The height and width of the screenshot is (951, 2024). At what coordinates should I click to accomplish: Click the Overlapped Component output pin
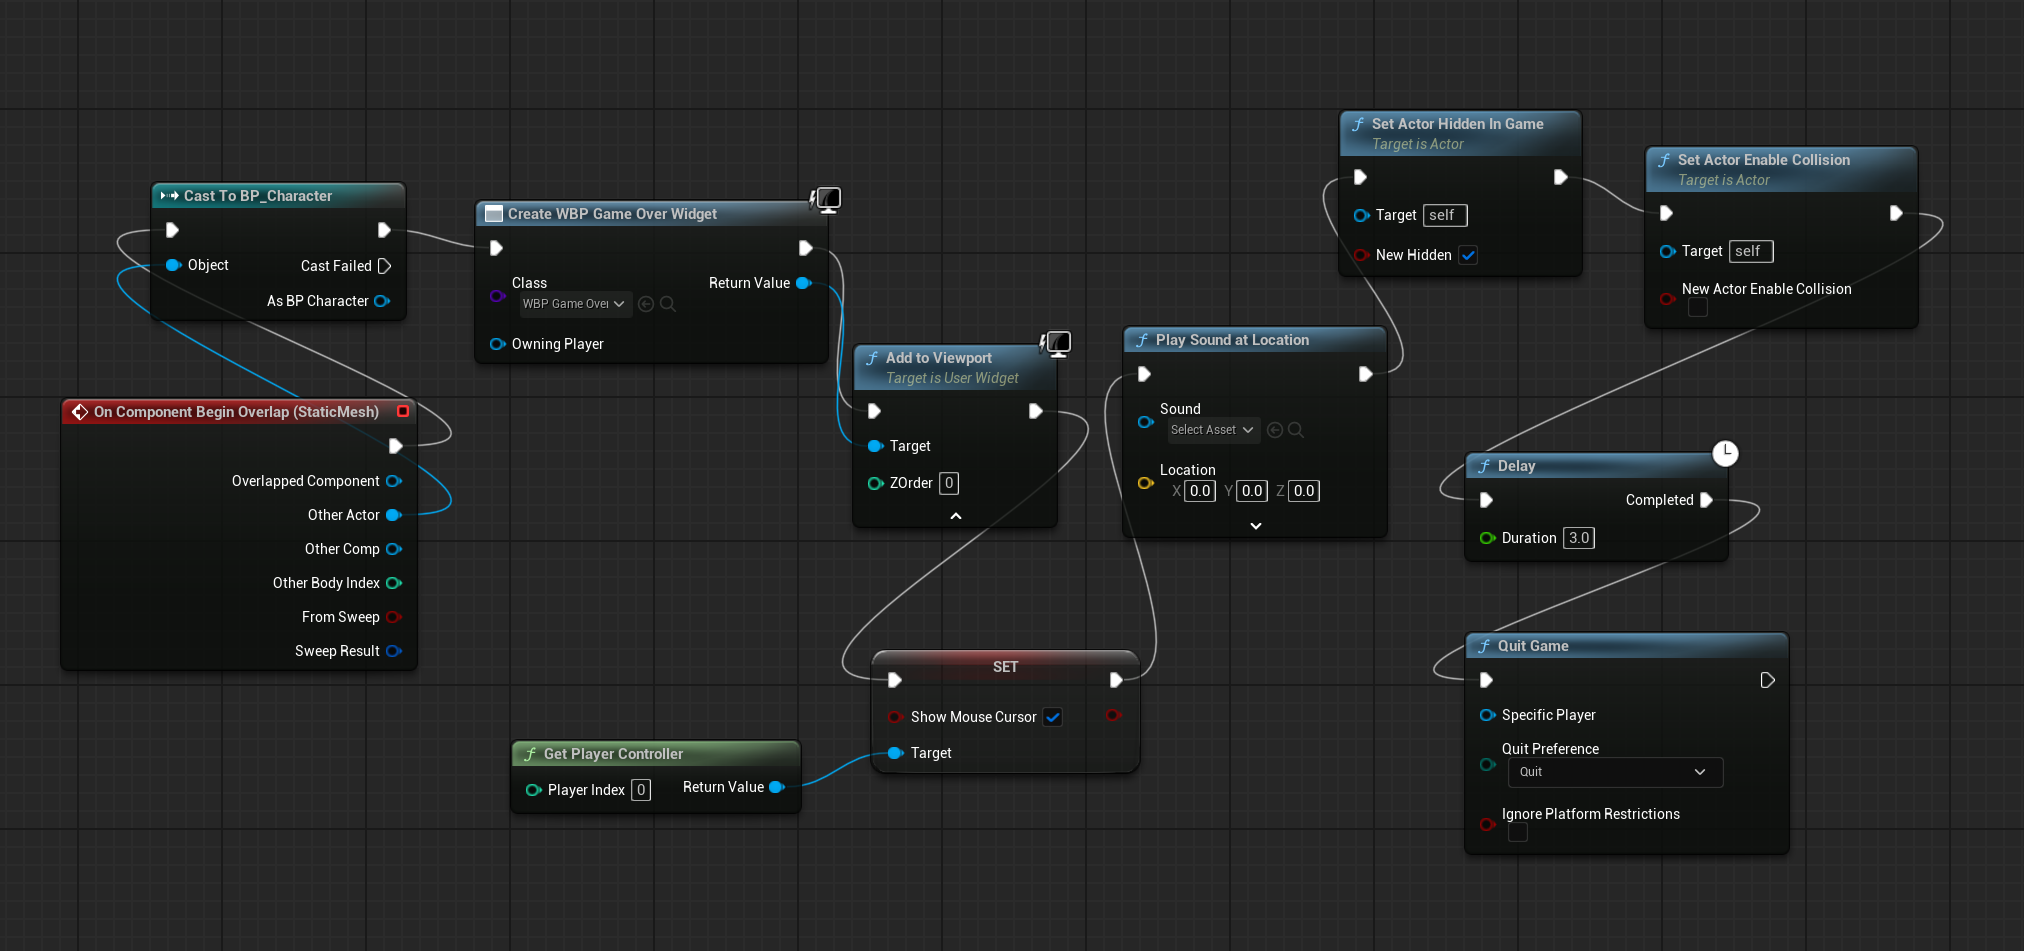click(393, 481)
